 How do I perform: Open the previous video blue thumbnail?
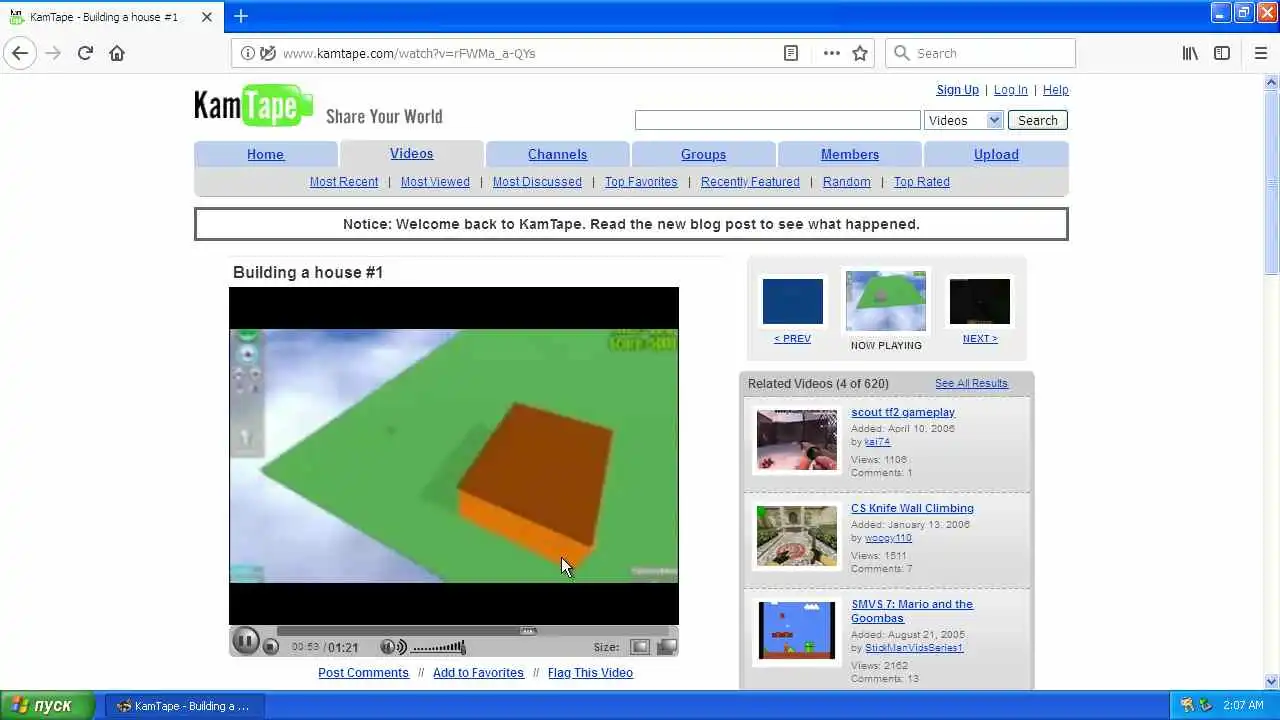click(792, 301)
